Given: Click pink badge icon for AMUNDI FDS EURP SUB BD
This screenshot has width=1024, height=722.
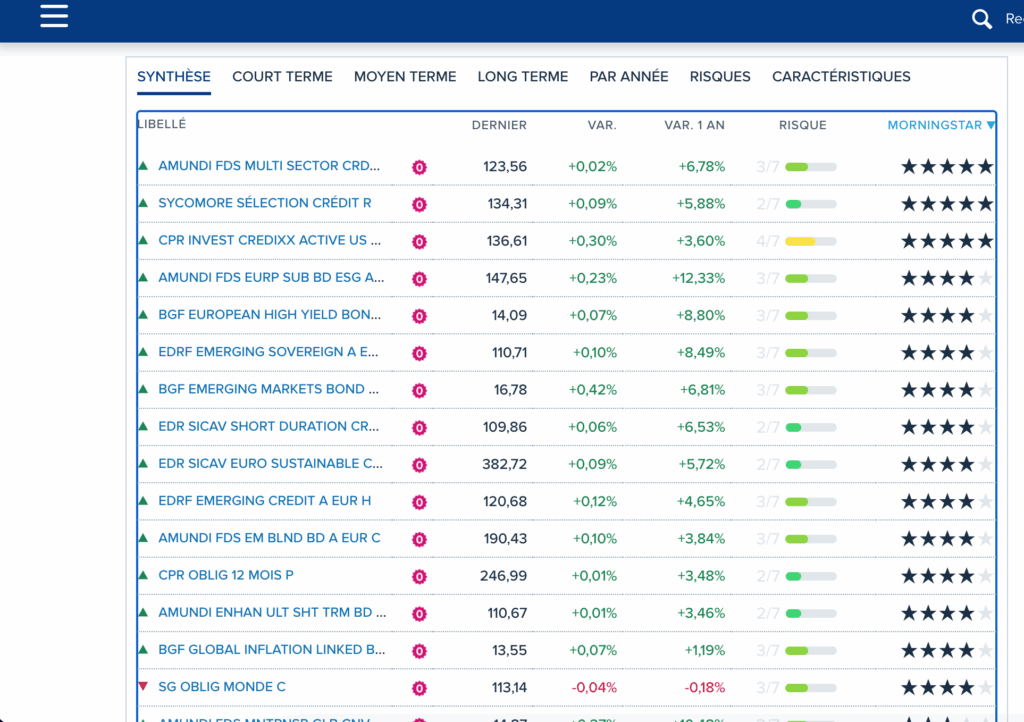Looking at the screenshot, I should [419, 279].
